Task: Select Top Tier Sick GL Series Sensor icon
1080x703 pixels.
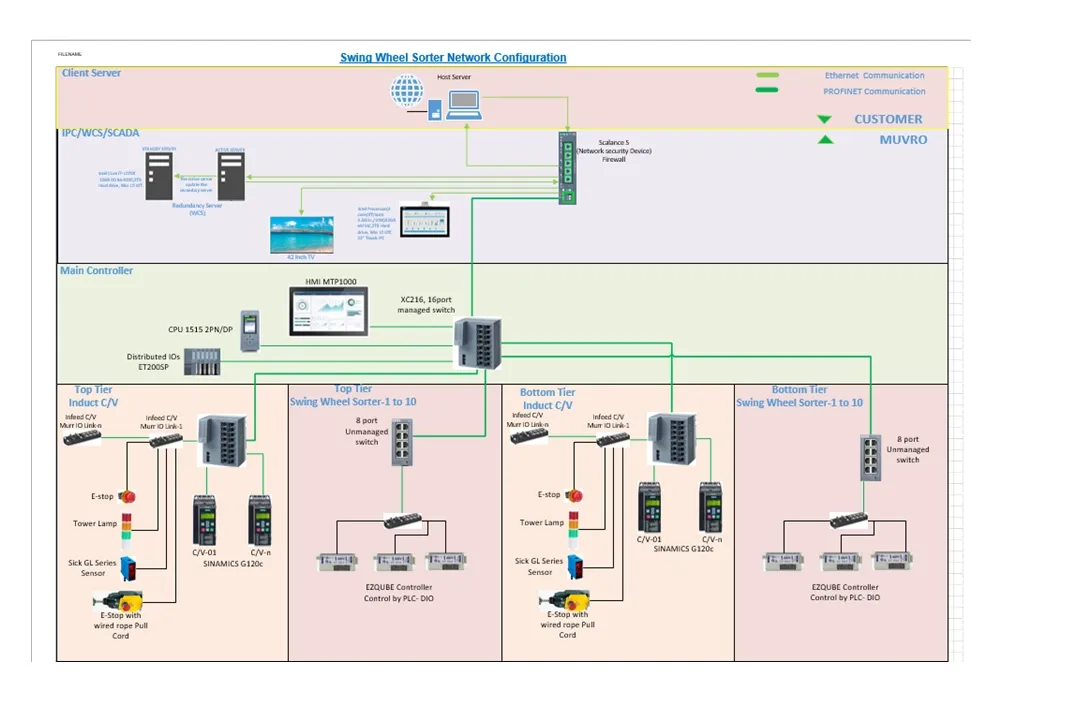Action: (x=129, y=569)
